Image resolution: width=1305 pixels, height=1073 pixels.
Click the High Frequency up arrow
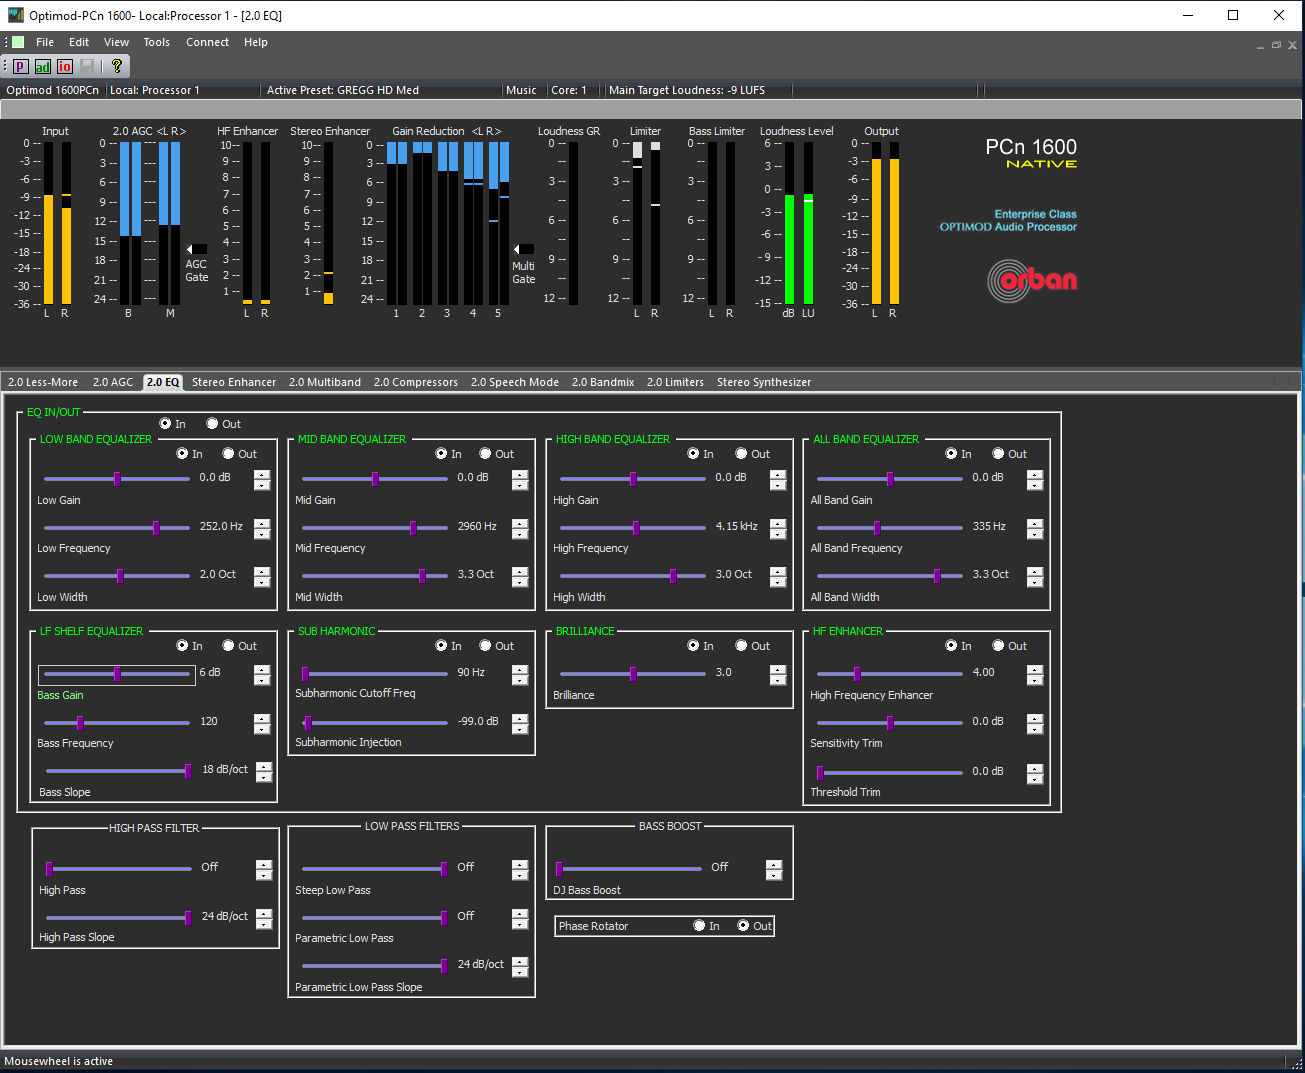778,523
